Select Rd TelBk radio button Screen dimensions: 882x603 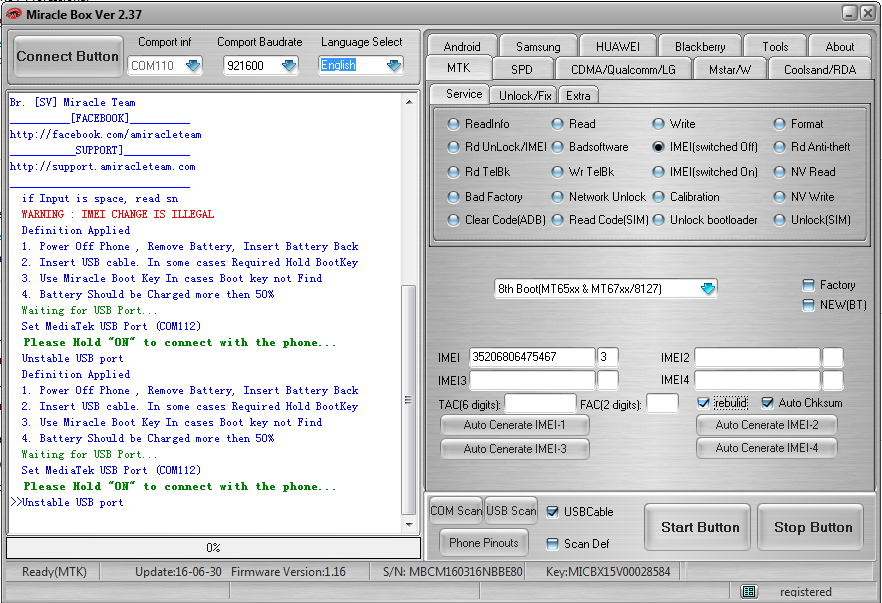(x=453, y=172)
